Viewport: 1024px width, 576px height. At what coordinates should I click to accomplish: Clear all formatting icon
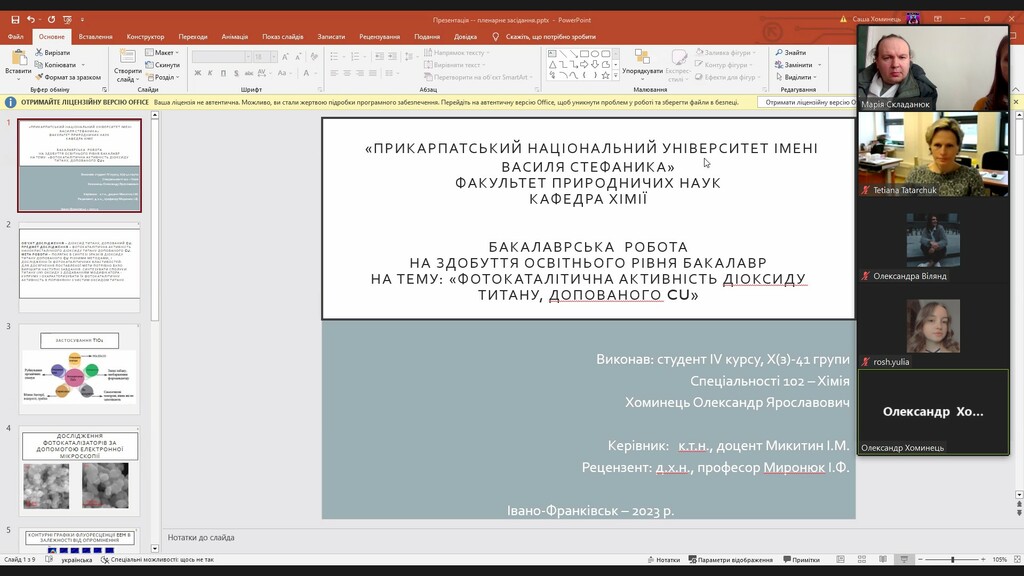point(314,57)
